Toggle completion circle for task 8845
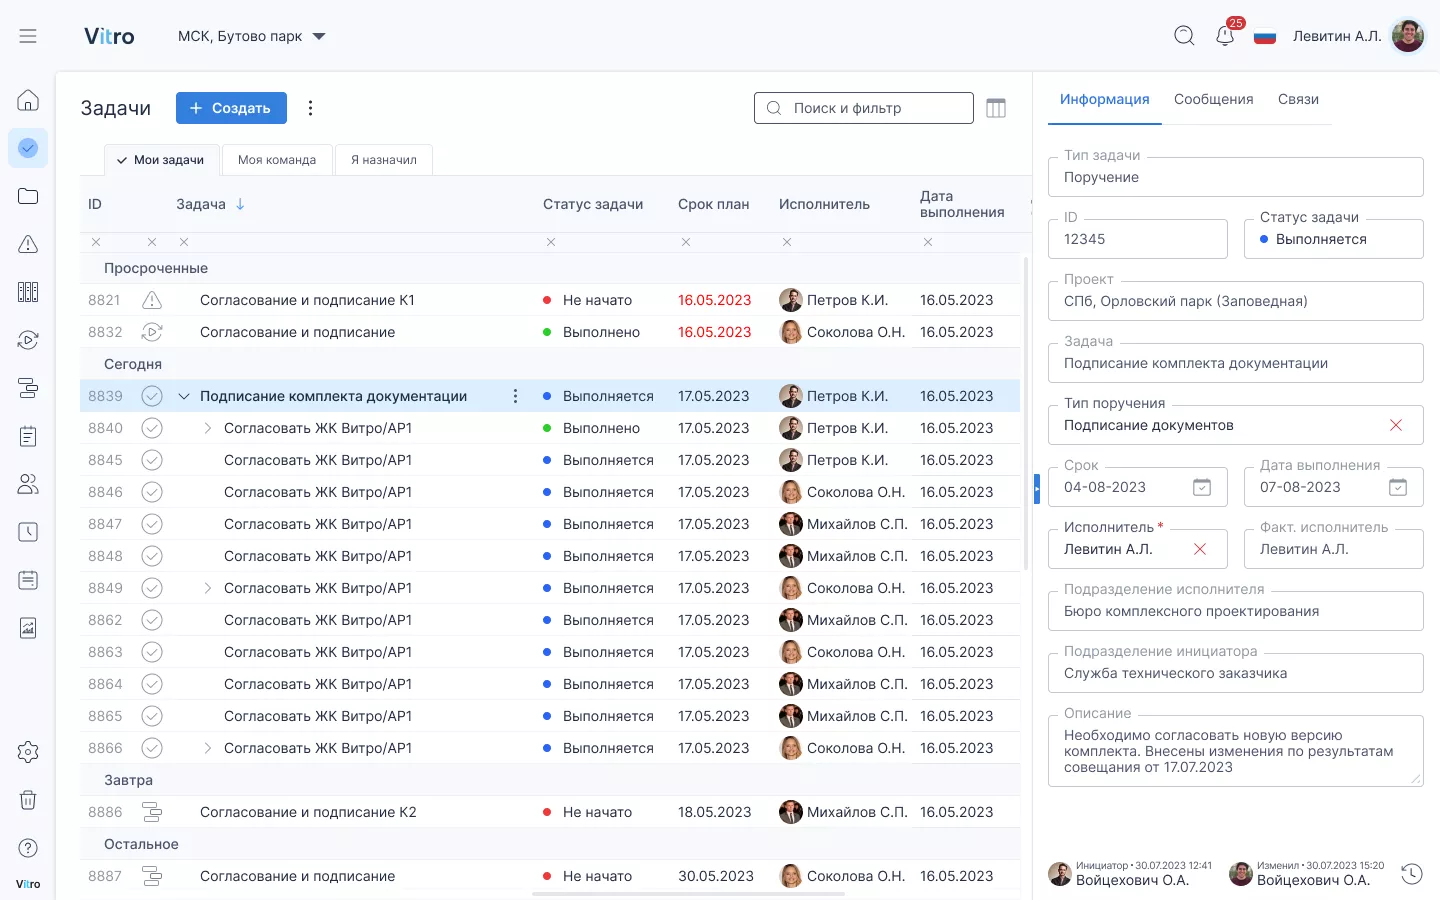Screen dimensions: 1440x900 coord(152,460)
